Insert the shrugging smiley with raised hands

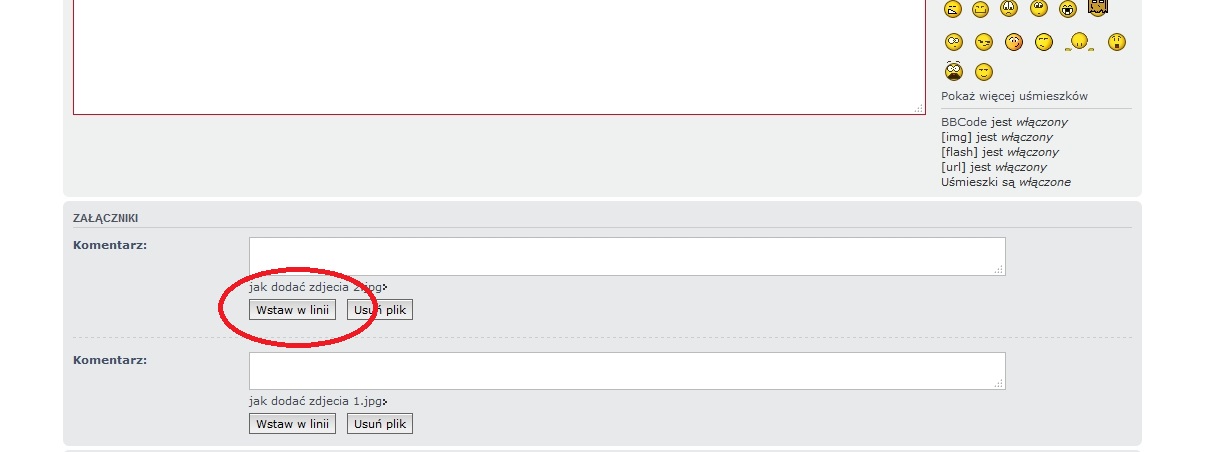click(1079, 42)
